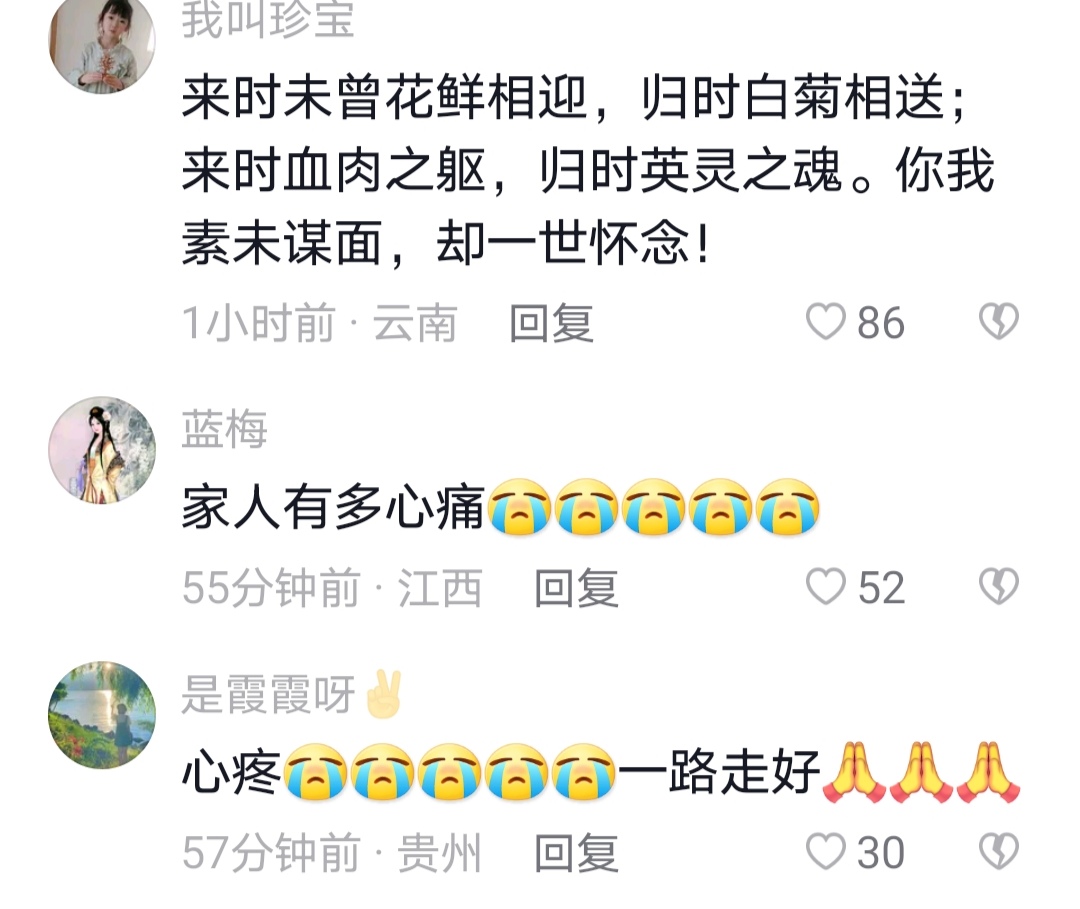Open 我叫珍宝's profile avatar
1080x909 pixels.
point(102,41)
